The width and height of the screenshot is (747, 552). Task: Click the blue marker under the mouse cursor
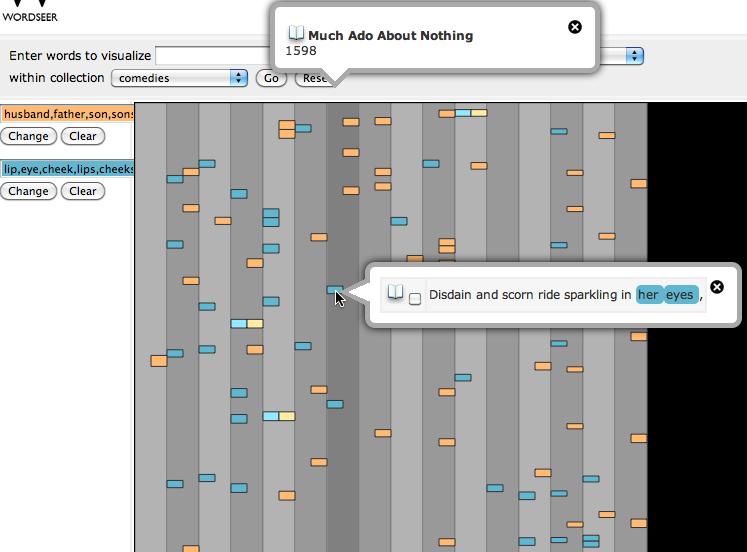(334, 290)
